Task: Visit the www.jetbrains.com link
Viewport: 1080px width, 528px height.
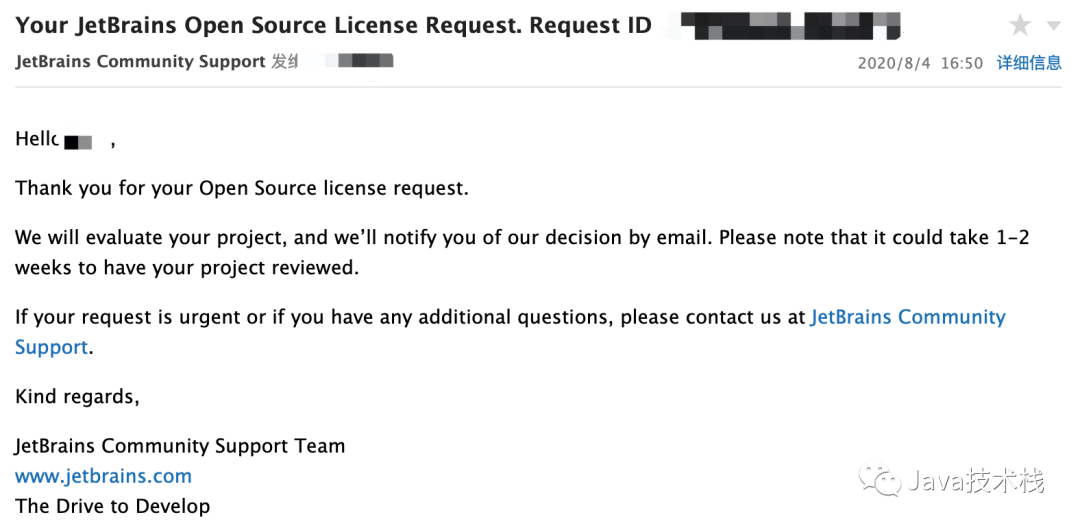Action: coord(103,476)
